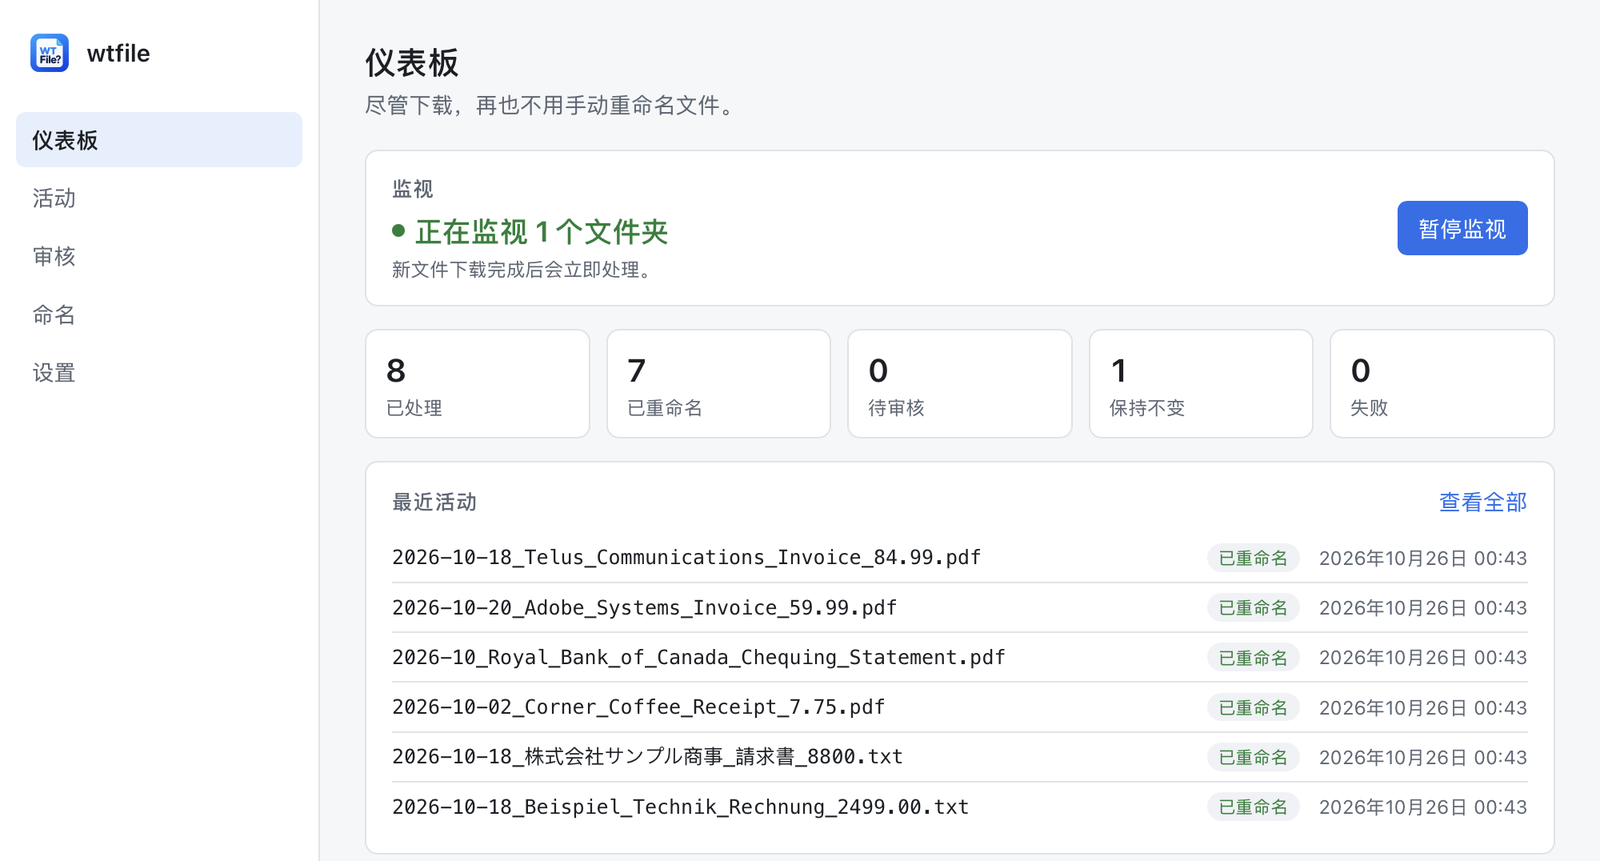Open the 查看全部 link
Image resolution: width=1600 pixels, height=861 pixels.
click(1482, 502)
